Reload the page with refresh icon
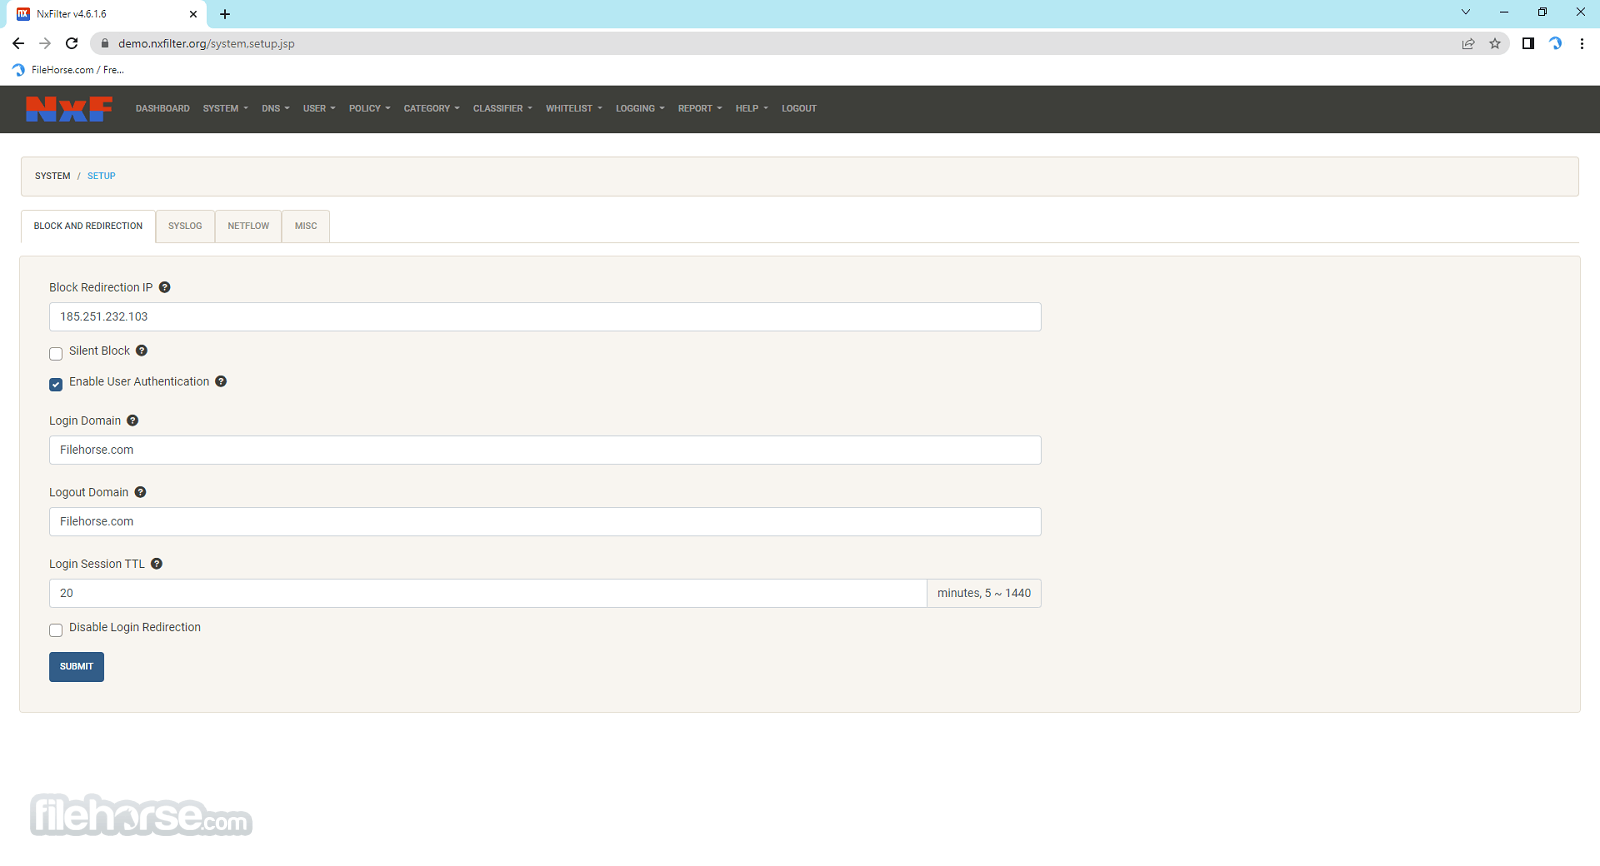This screenshot has width=1600, height=866. pos(72,43)
